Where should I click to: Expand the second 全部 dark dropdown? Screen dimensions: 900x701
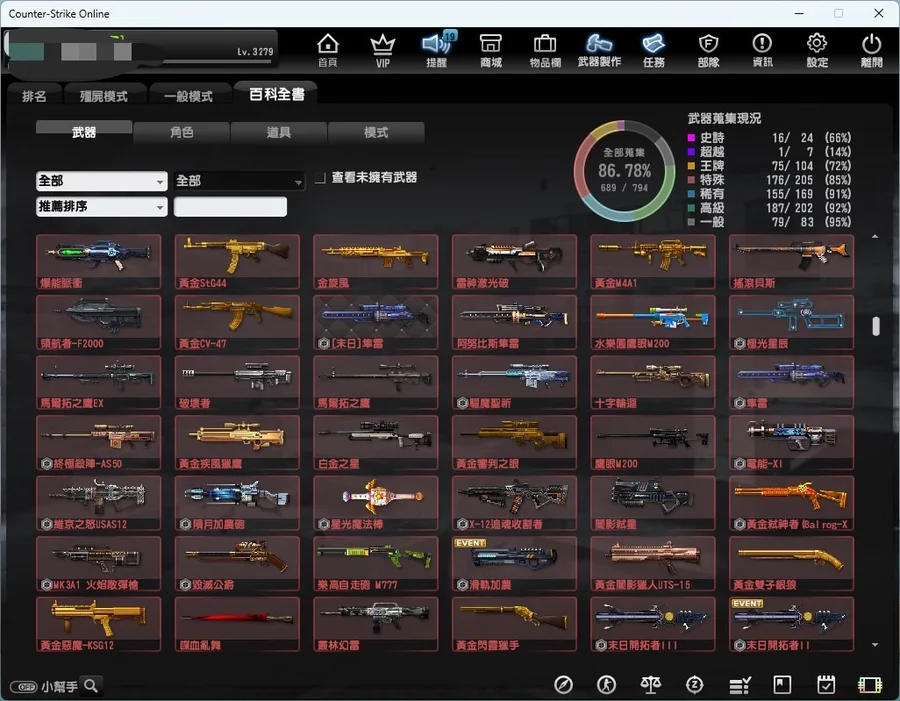click(x=239, y=181)
